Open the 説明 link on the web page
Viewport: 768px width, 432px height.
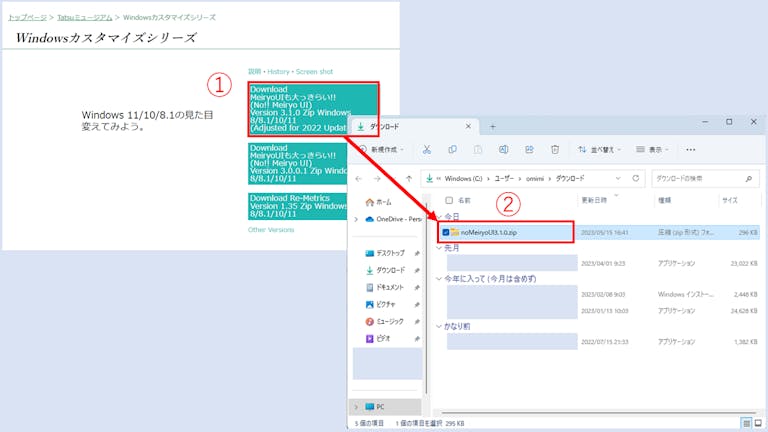[x=255, y=72]
